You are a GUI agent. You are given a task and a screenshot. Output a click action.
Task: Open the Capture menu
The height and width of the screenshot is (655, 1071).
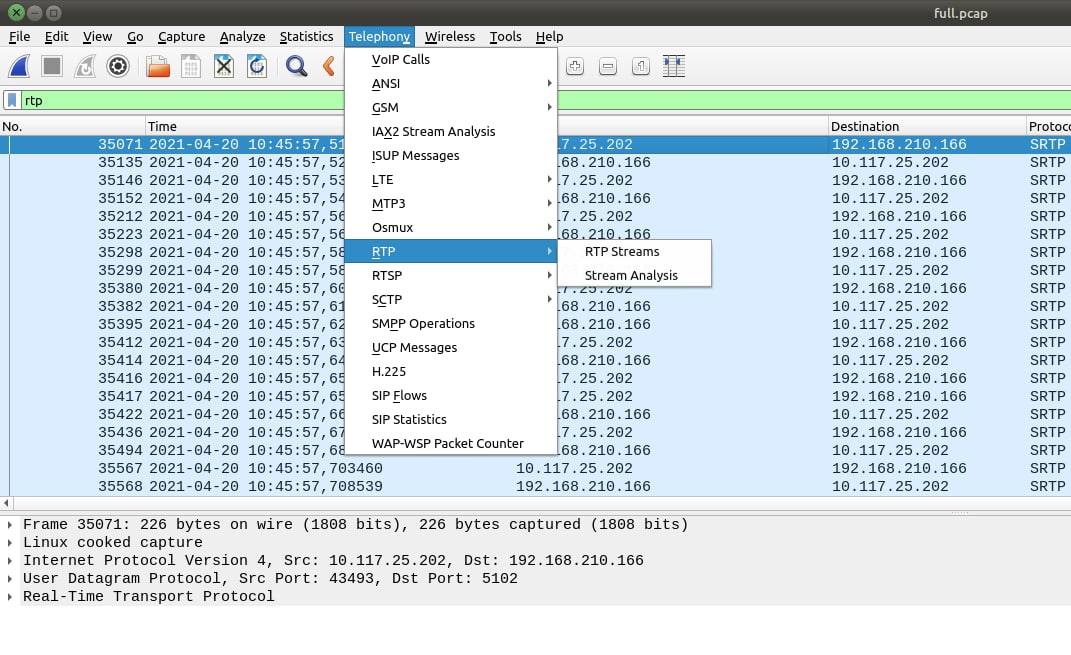(182, 37)
